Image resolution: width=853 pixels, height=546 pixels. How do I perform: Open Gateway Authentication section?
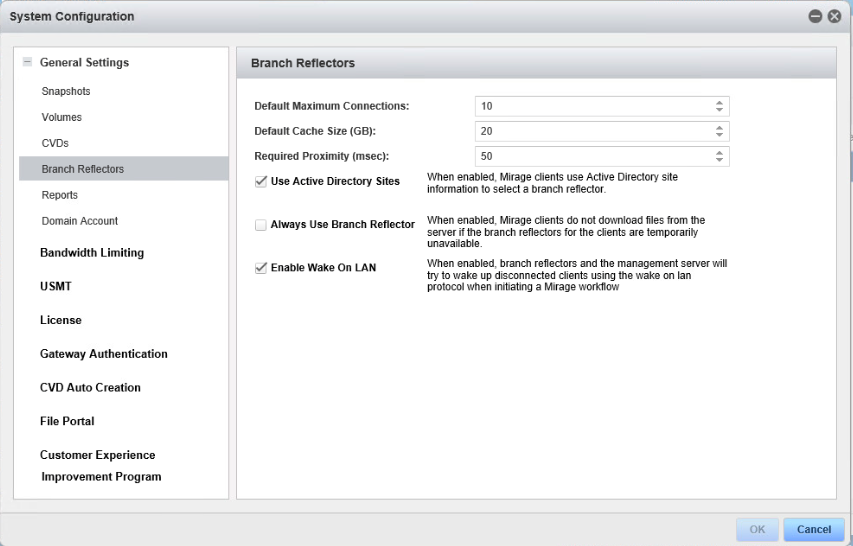pos(104,354)
